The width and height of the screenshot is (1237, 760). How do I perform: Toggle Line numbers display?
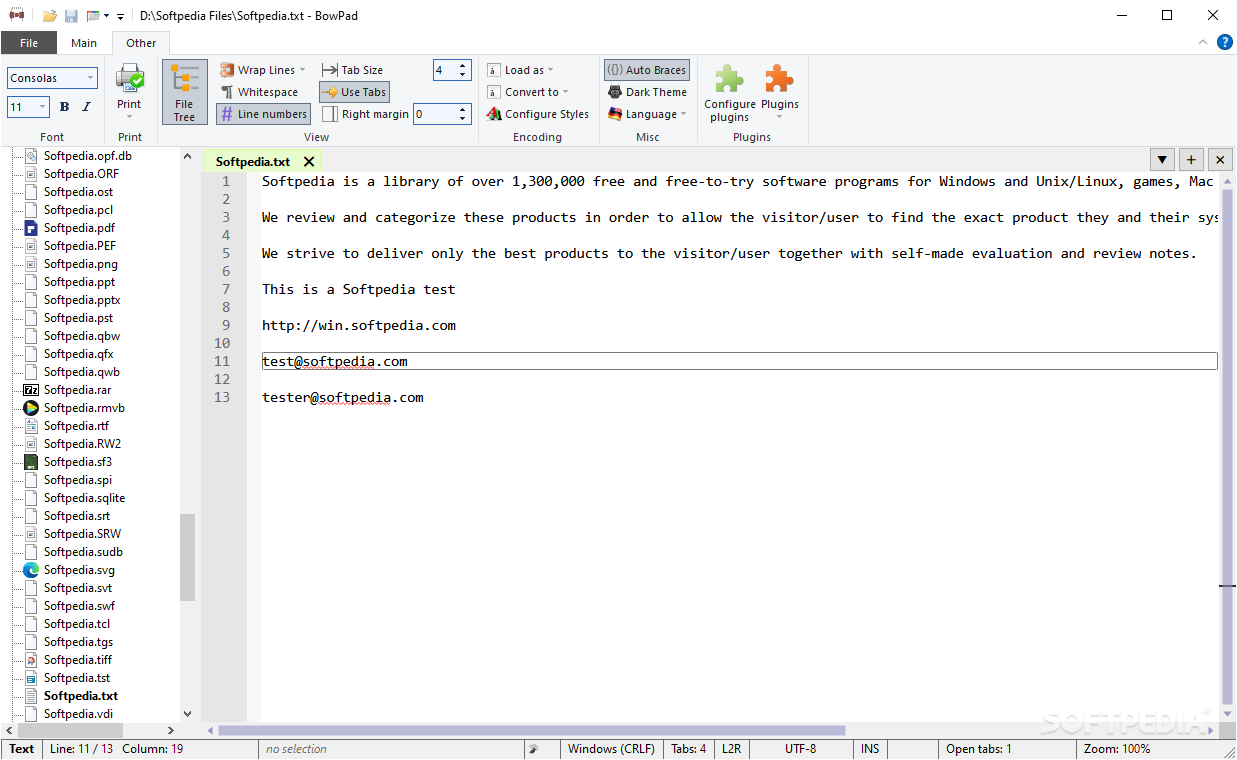pyautogui.click(x=263, y=114)
